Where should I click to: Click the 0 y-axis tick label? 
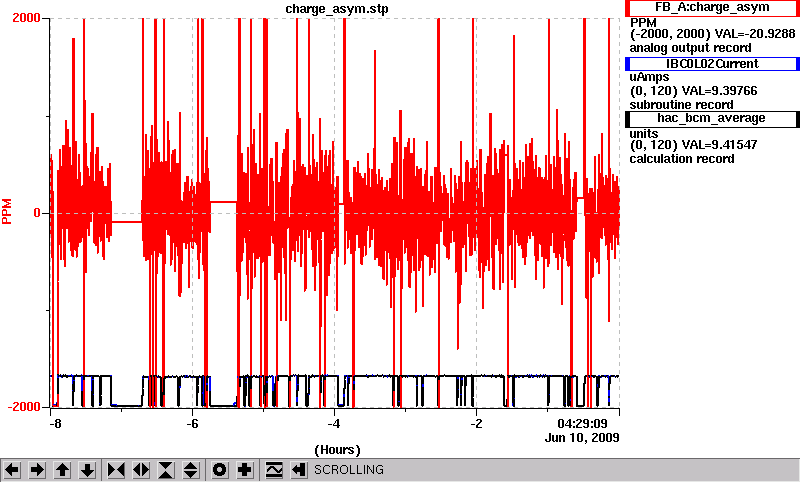[37, 213]
